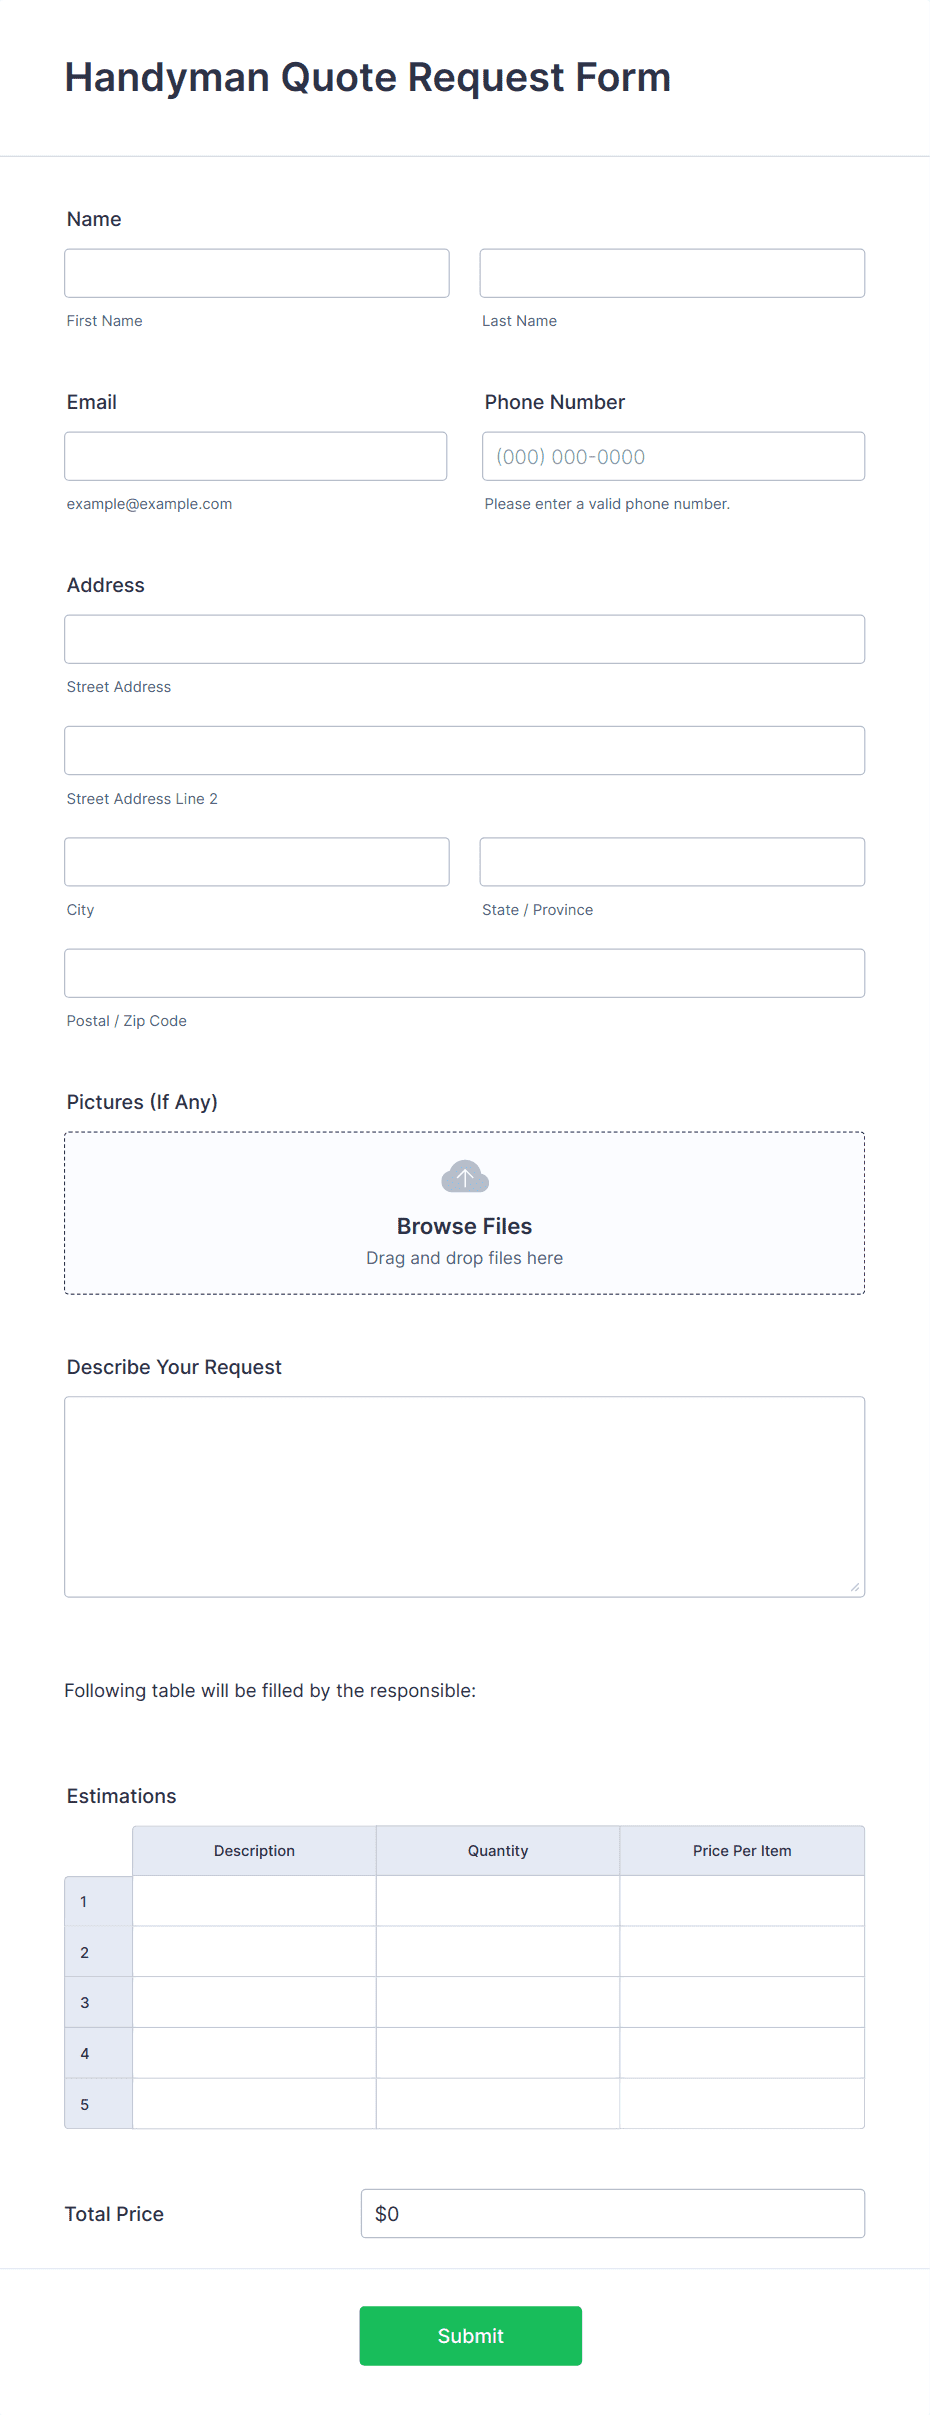Click the Browse Files upload area

click(x=465, y=1213)
